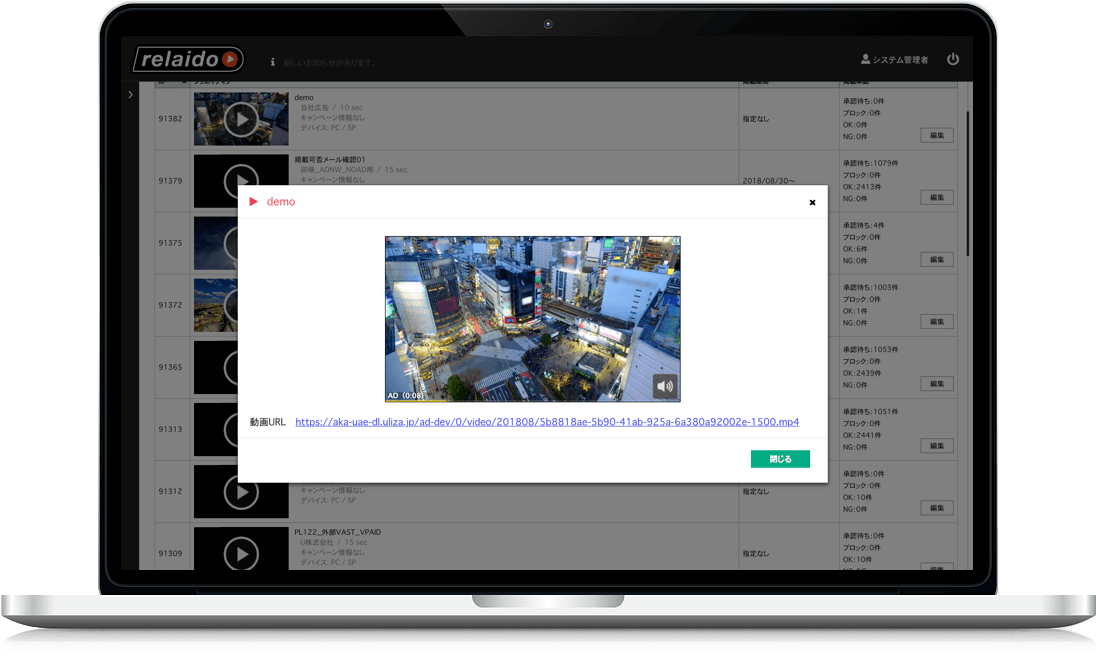The width and height of the screenshot is (1096, 661).
Task: Click the 編集 button for row 91365
Action: click(936, 384)
